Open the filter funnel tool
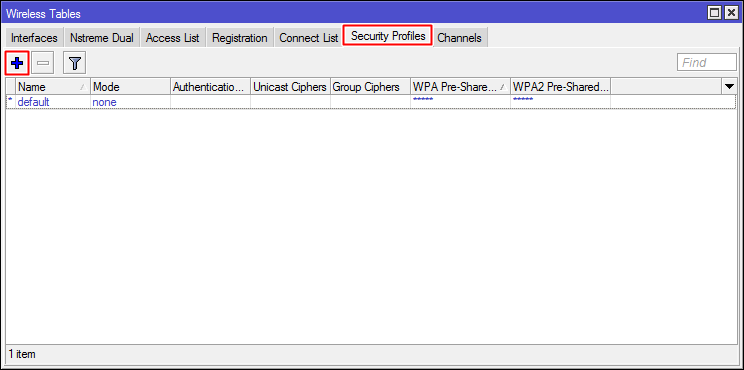 (x=74, y=63)
